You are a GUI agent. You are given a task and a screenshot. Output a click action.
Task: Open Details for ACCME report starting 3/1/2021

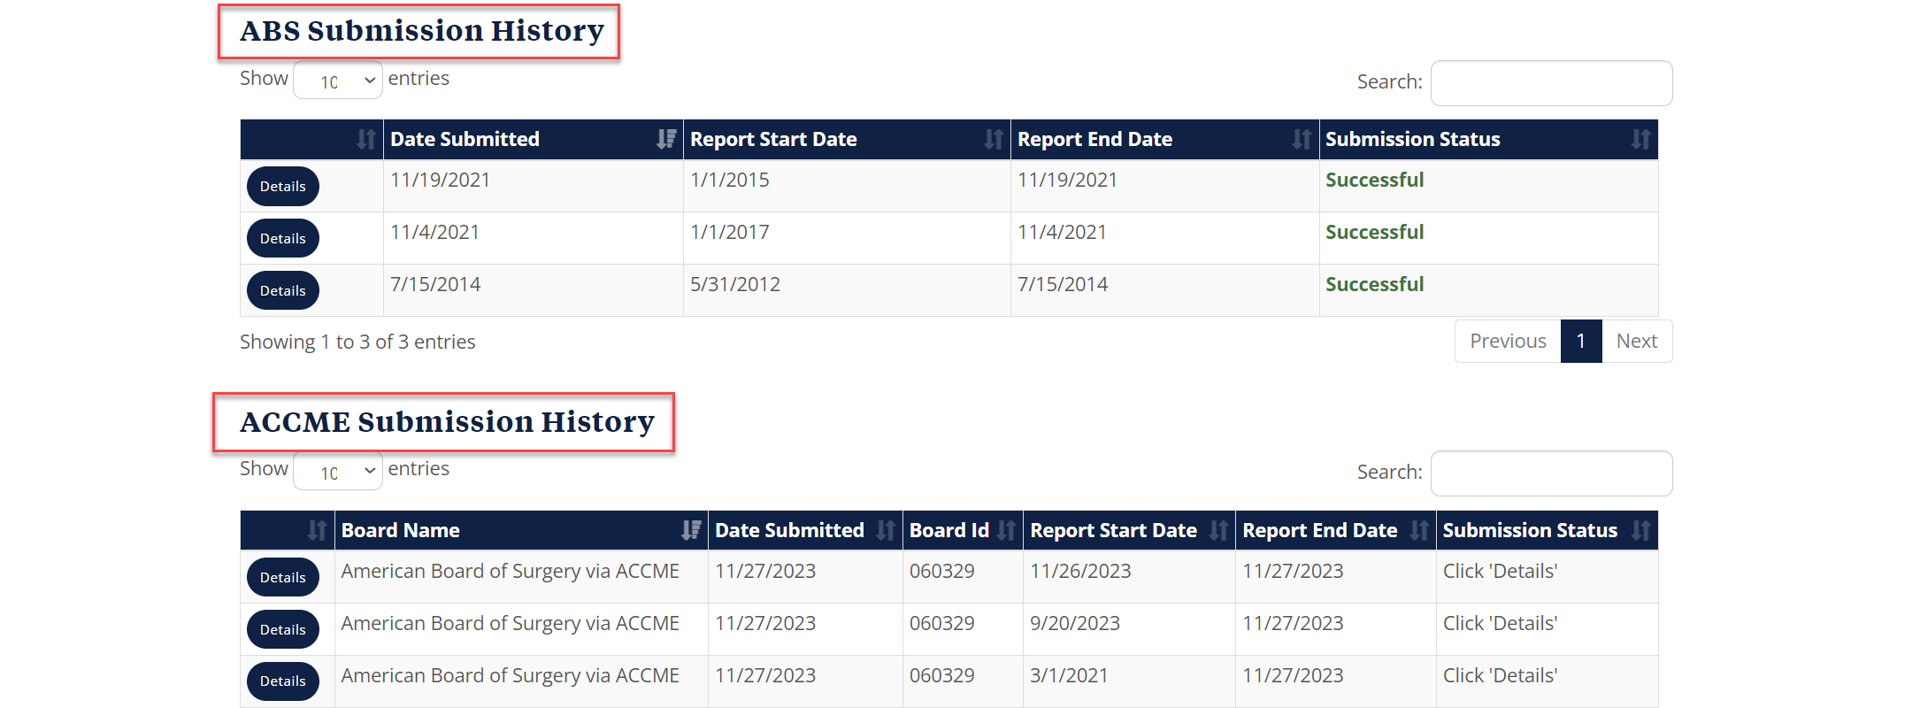click(283, 681)
